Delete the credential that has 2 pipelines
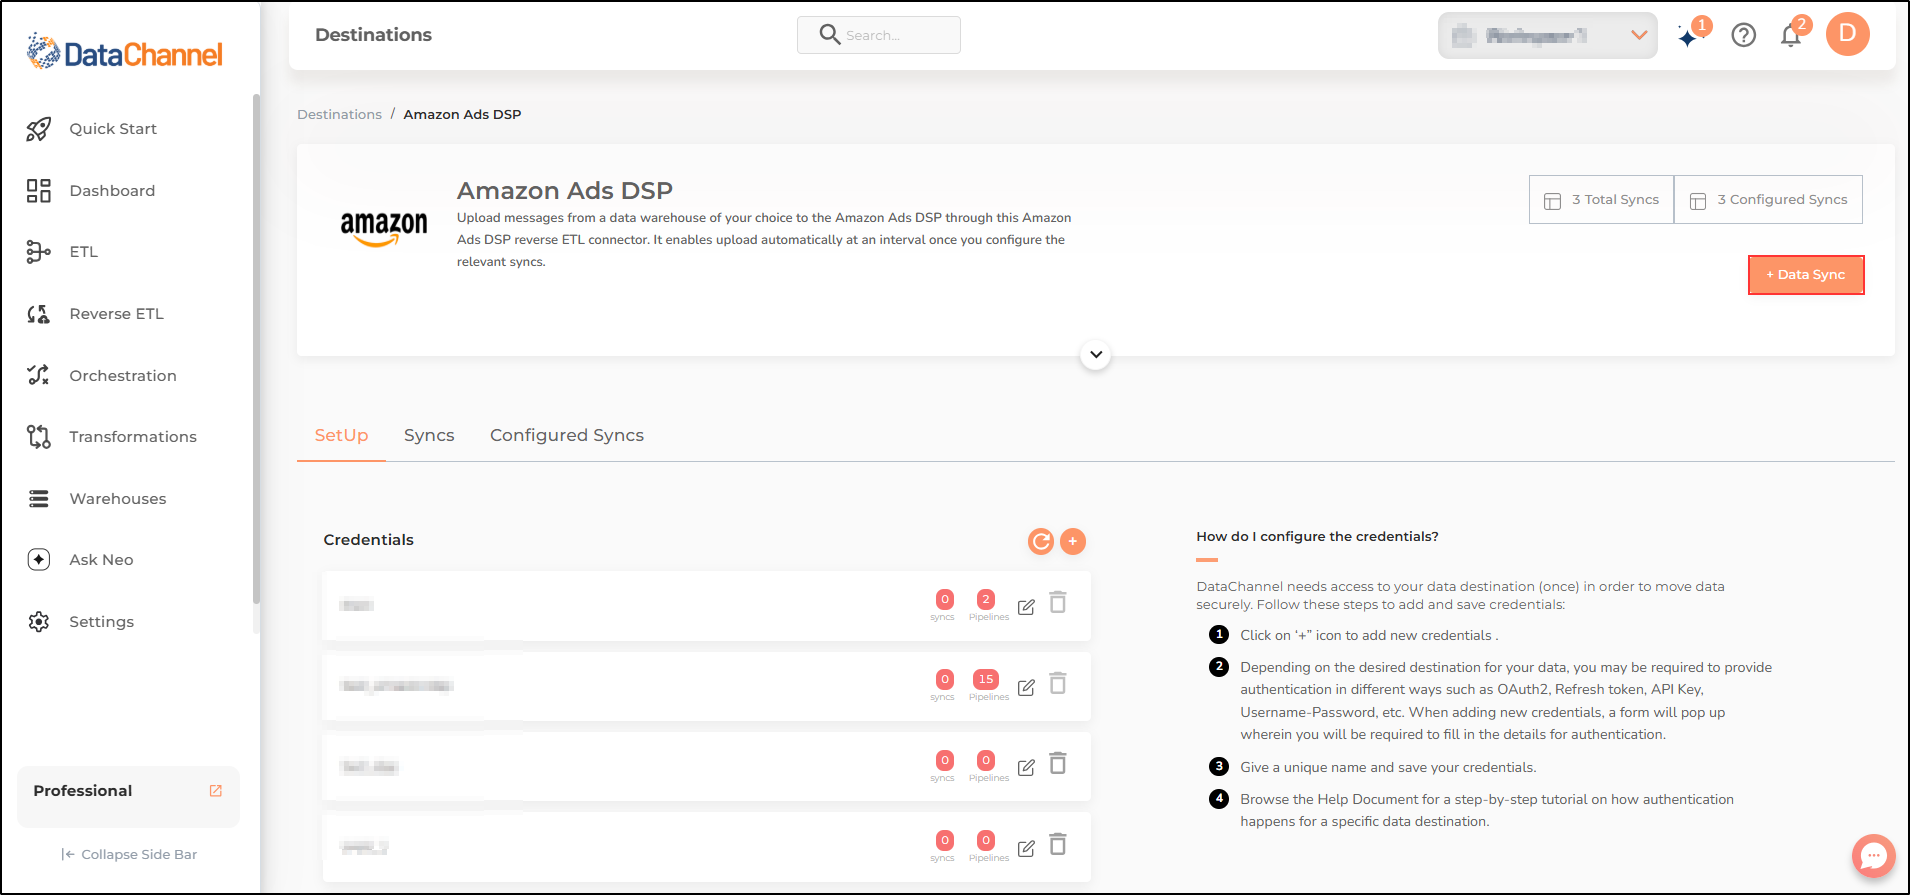1910x895 pixels. click(1058, 602)
